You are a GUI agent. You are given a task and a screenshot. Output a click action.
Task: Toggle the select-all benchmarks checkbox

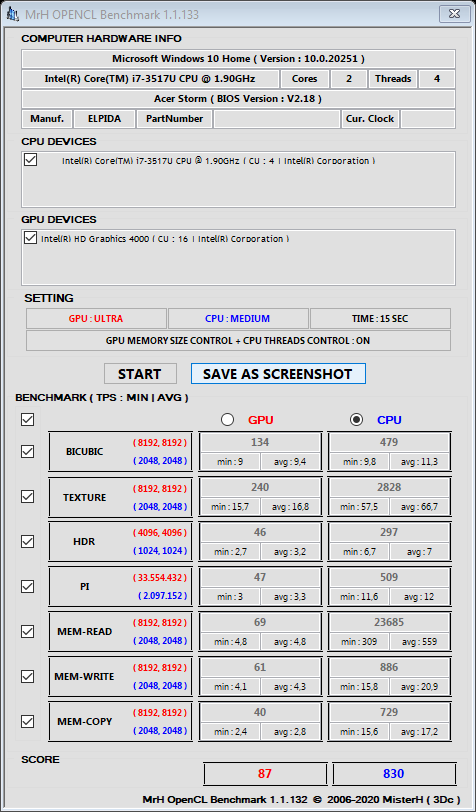coord(27,419)
